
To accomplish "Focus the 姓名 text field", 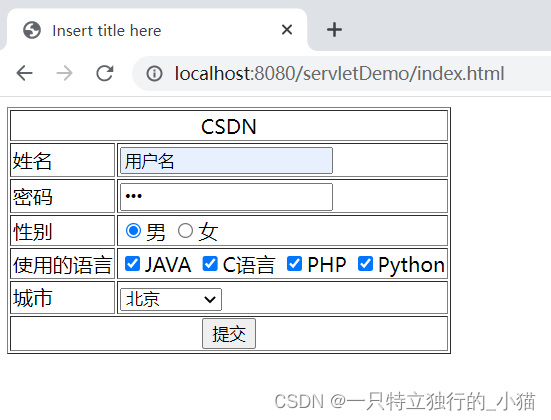I will (226, 161).
